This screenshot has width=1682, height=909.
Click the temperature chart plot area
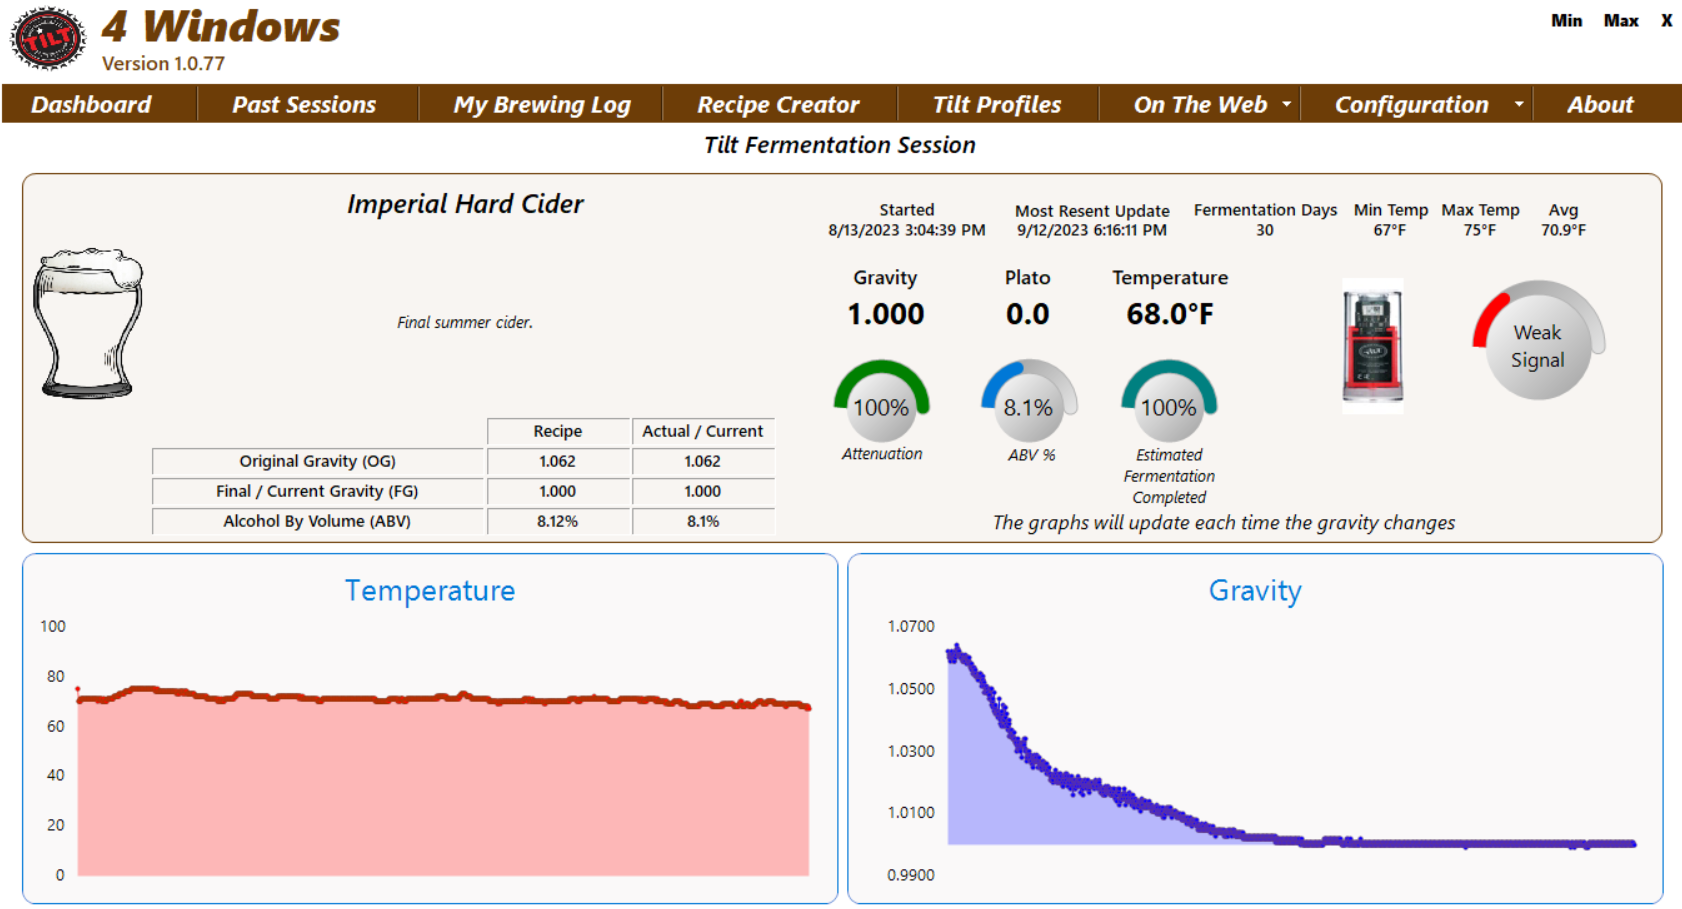click(443, 750)
